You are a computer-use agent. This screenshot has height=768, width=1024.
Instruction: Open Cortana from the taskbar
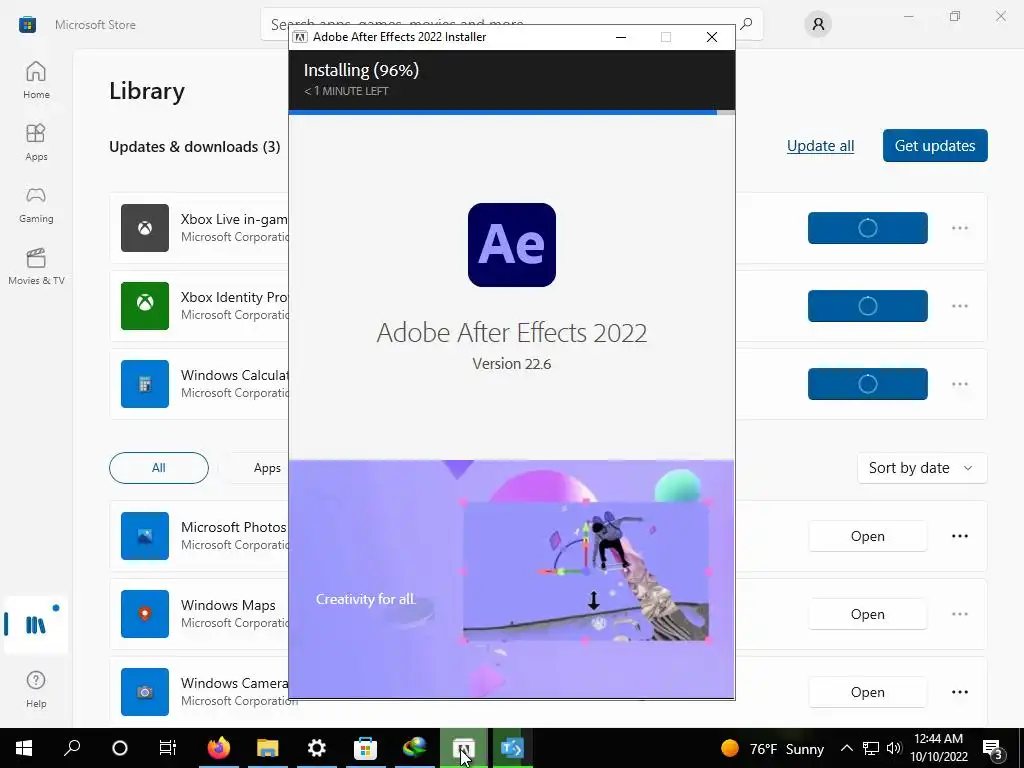tap(120, 748)
